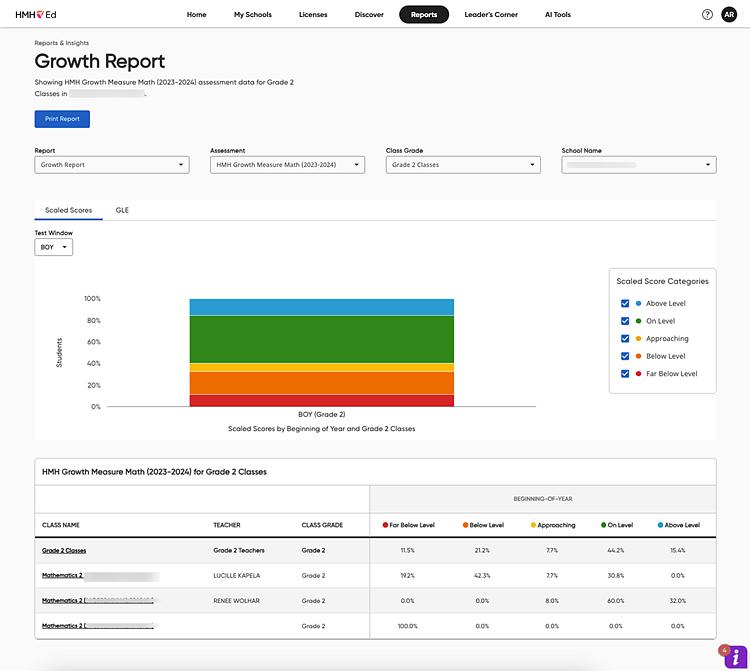Click the On Level column header
The image size is (750, 671).
(x=617, y=525)
